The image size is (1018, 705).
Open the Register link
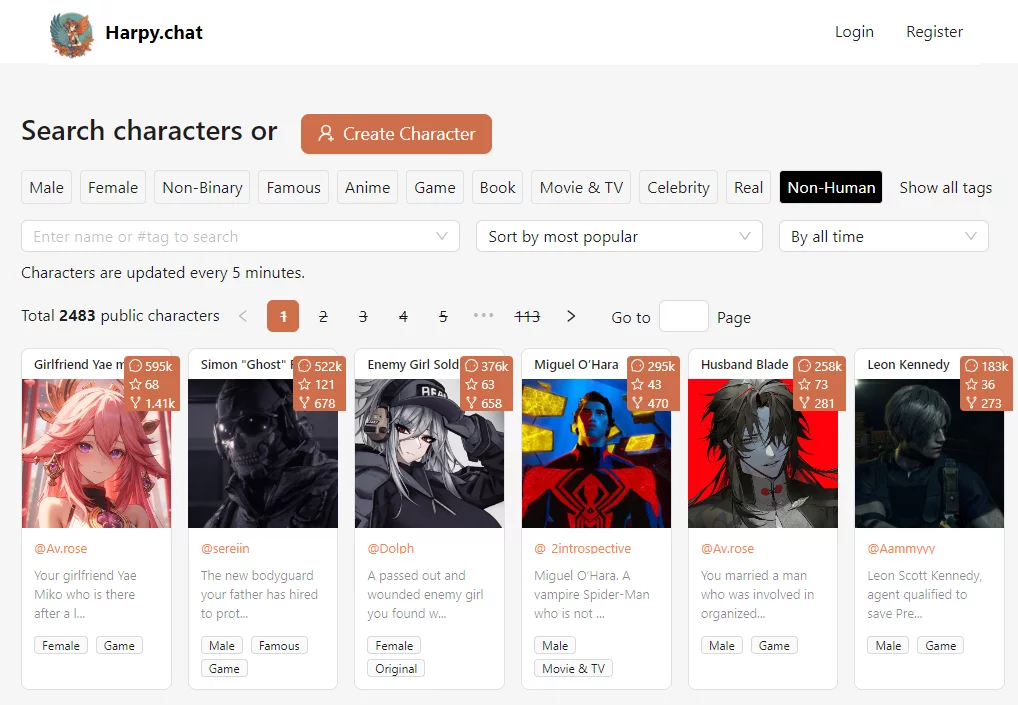(934, 32)
